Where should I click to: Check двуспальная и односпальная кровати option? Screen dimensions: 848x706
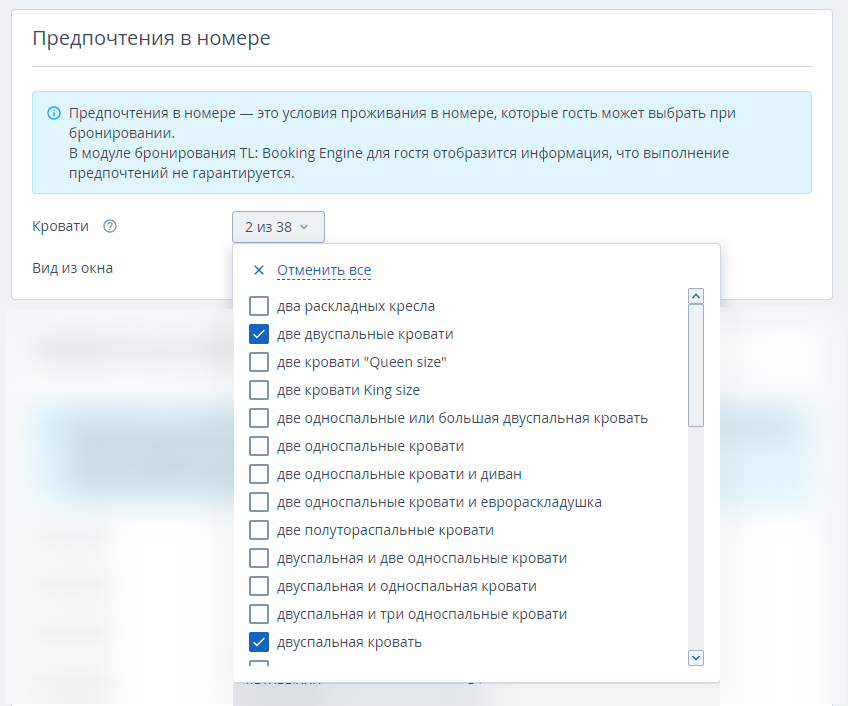tap(259, 586)
